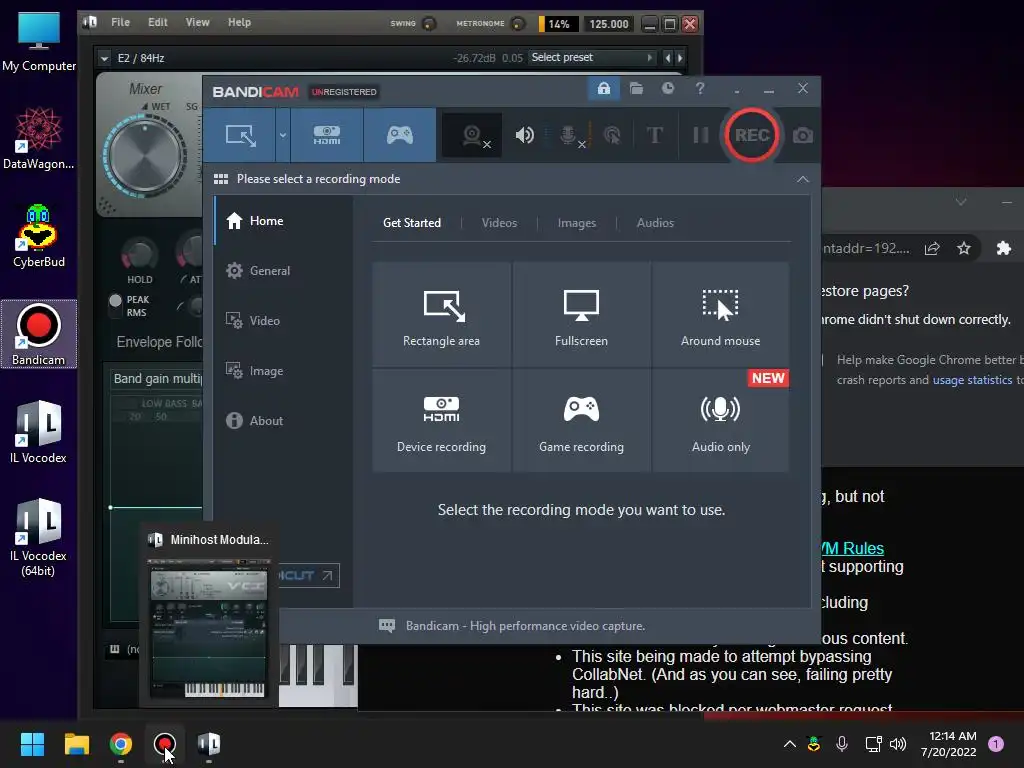
Task: Toggle mouse click effect icon
Action: click(612, 135)
